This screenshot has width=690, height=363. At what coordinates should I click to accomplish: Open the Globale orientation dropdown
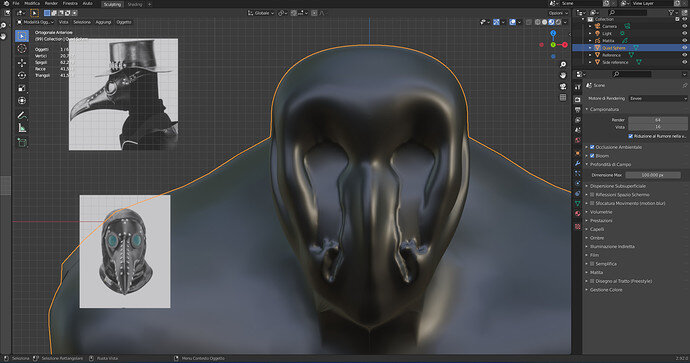(x=262, y=13)
